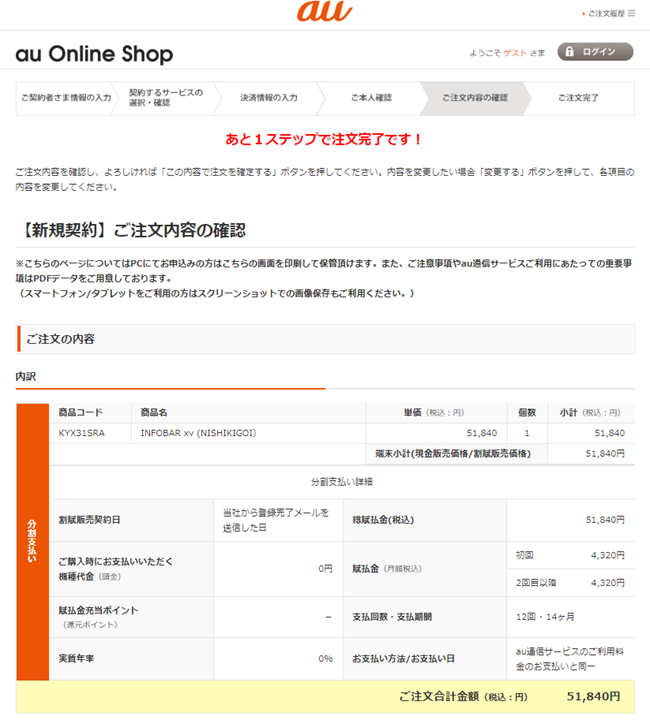The image size is (650, 720).
Task: Click the 頭金 value 0円
Action: [325, 568]
